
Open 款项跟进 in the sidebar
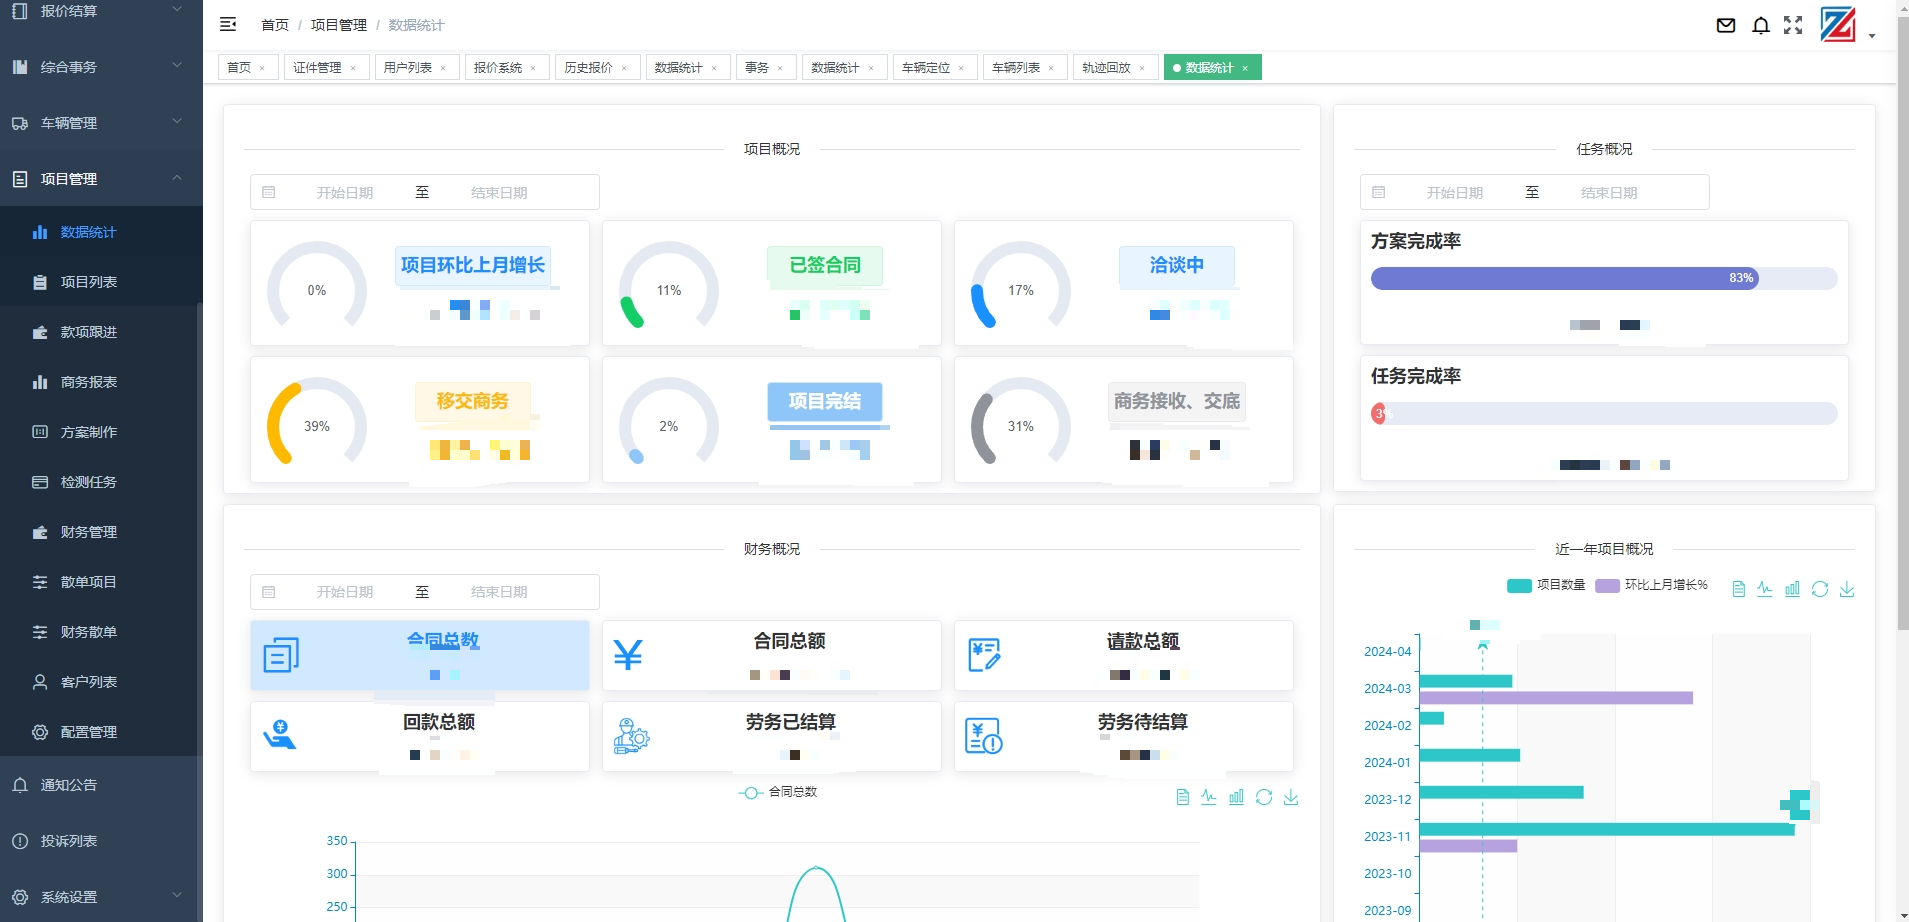pyautogui.click(x=101, y=332)
